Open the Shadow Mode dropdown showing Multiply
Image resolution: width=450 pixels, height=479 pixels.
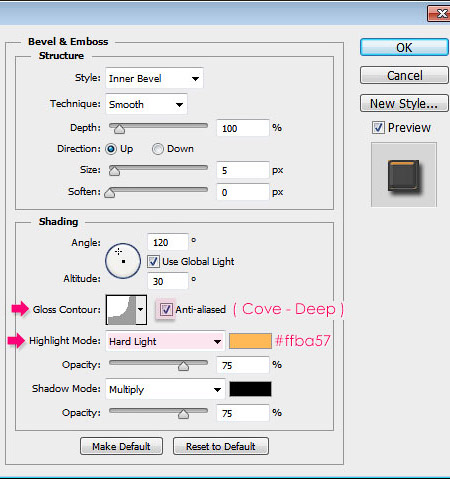pyautogui.click(x=165, y=389)
